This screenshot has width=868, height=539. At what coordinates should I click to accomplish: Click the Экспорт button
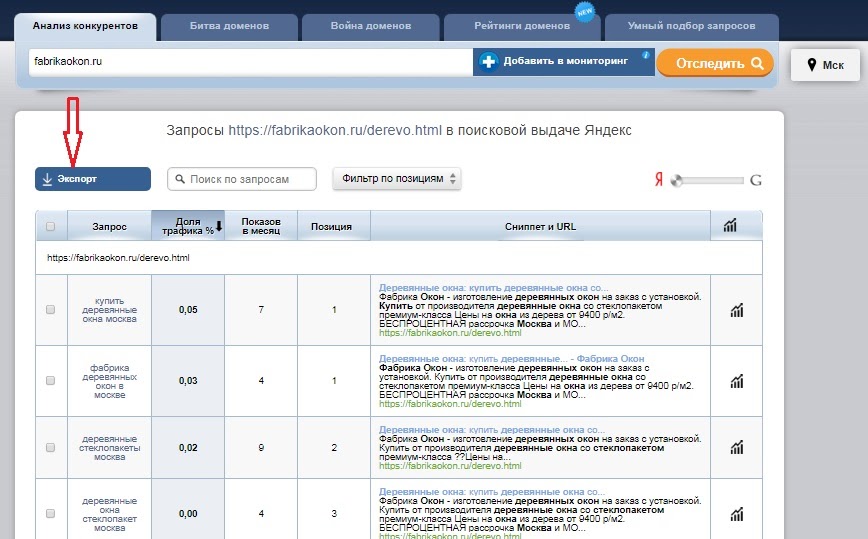coord(93,179)
